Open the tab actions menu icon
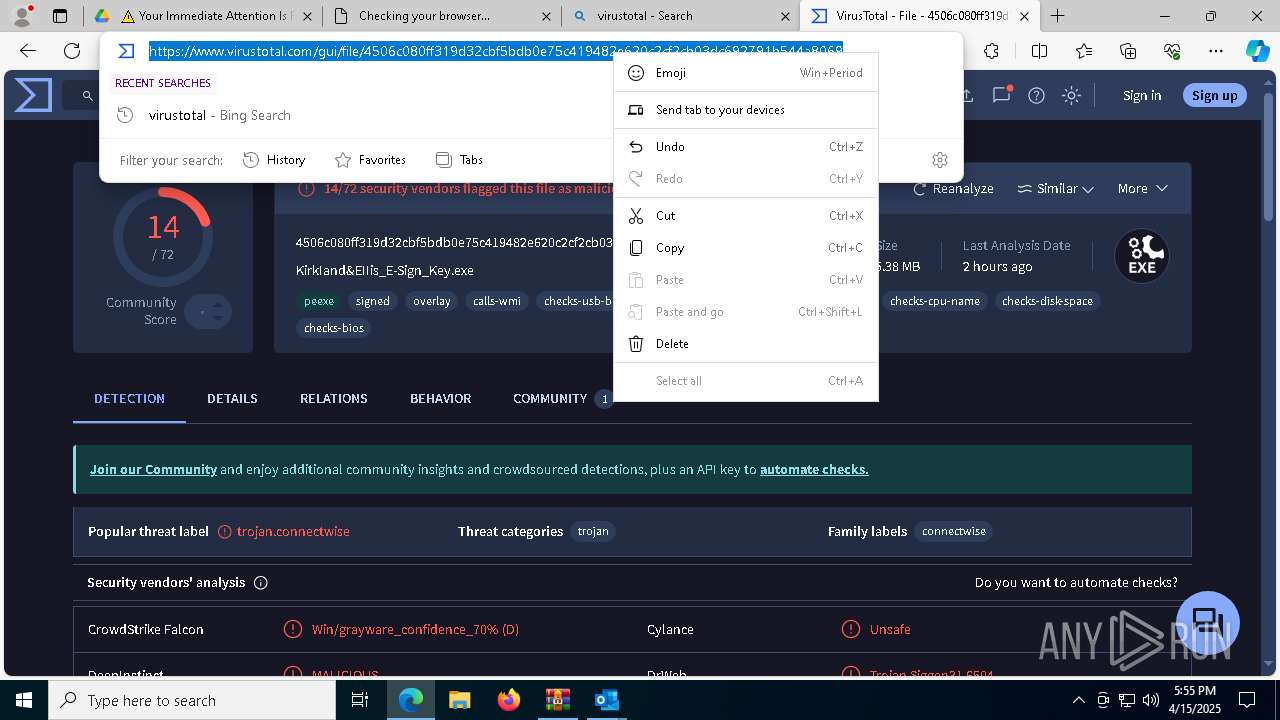This screenshot has height=720, width=1280. coord(60,16)
